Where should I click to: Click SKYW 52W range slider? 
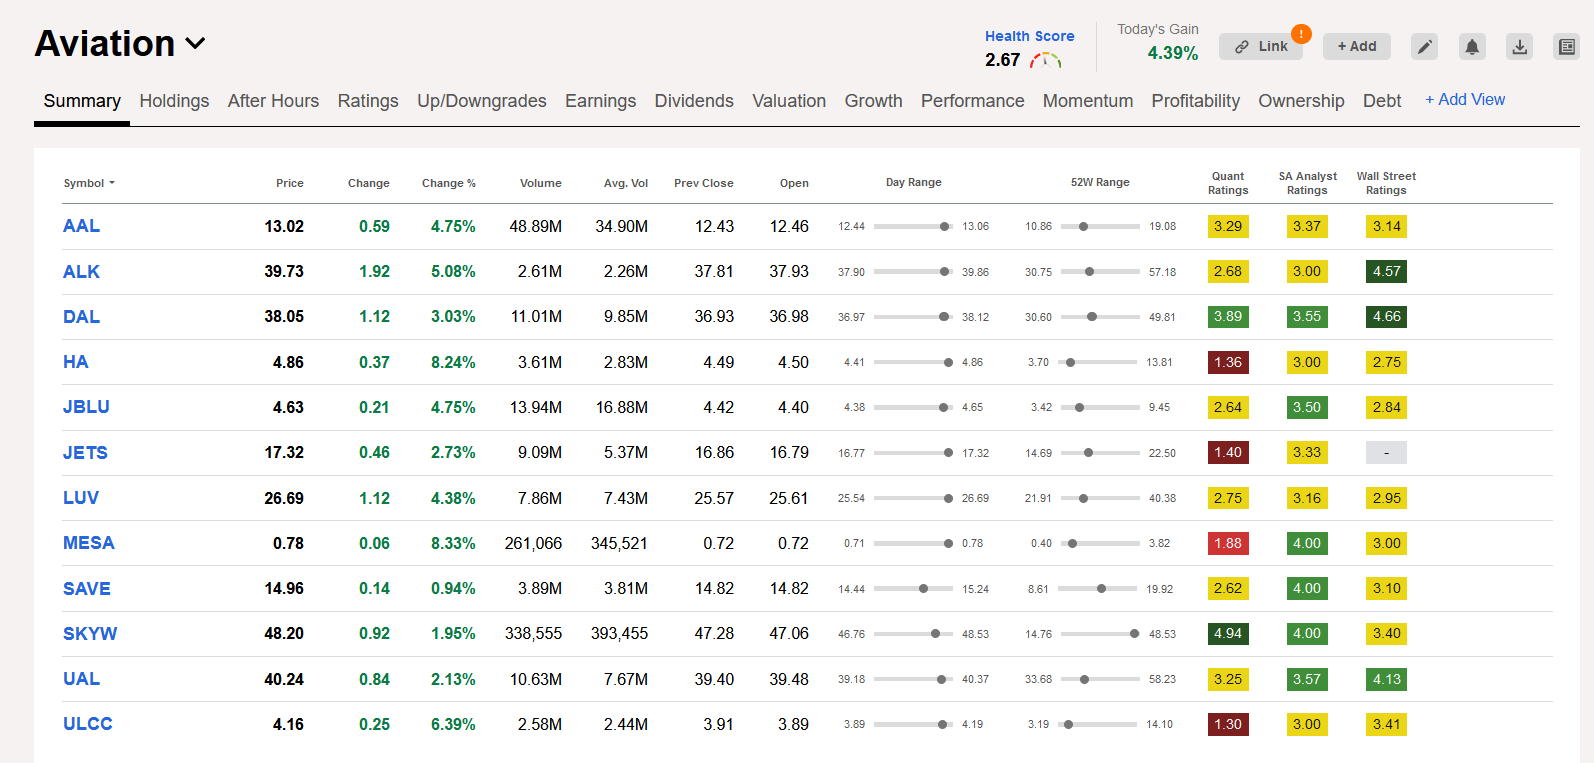pos(1100,634)
